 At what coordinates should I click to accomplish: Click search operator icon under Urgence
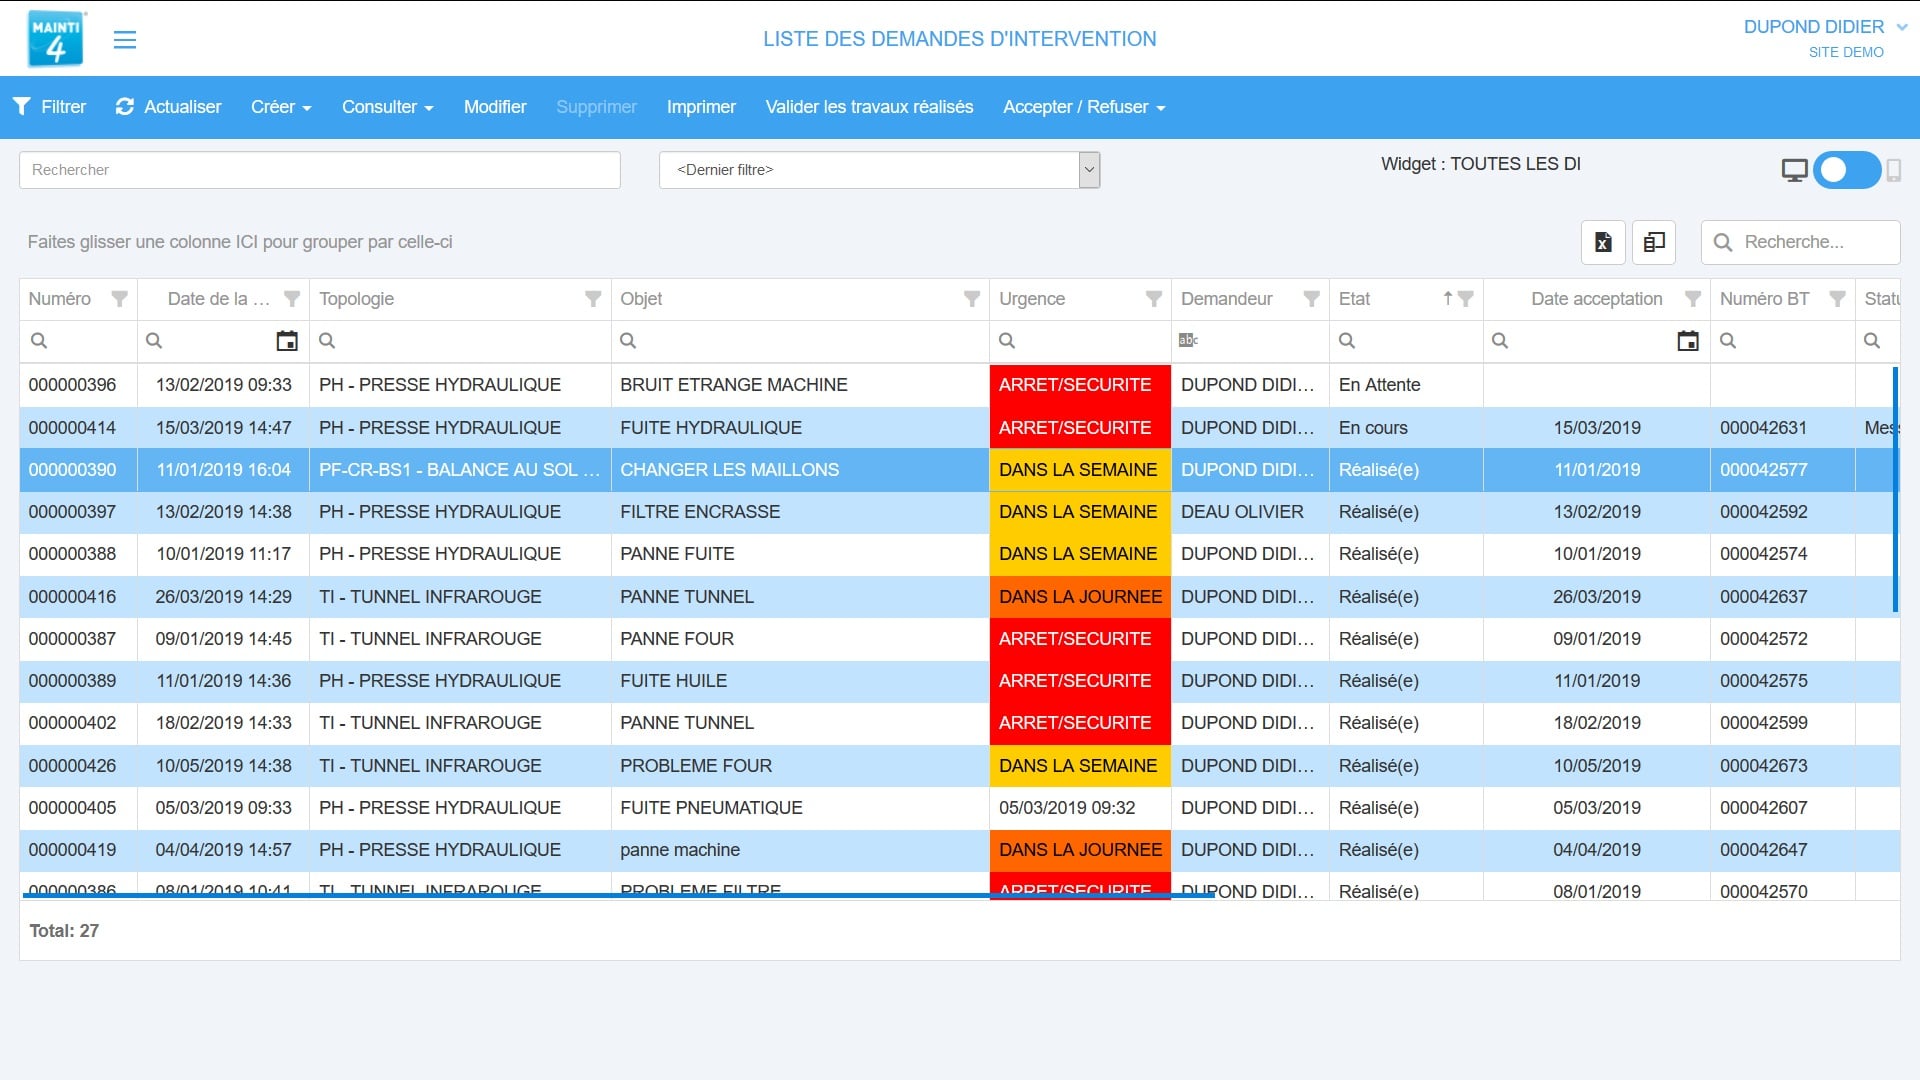point(1007,341)
